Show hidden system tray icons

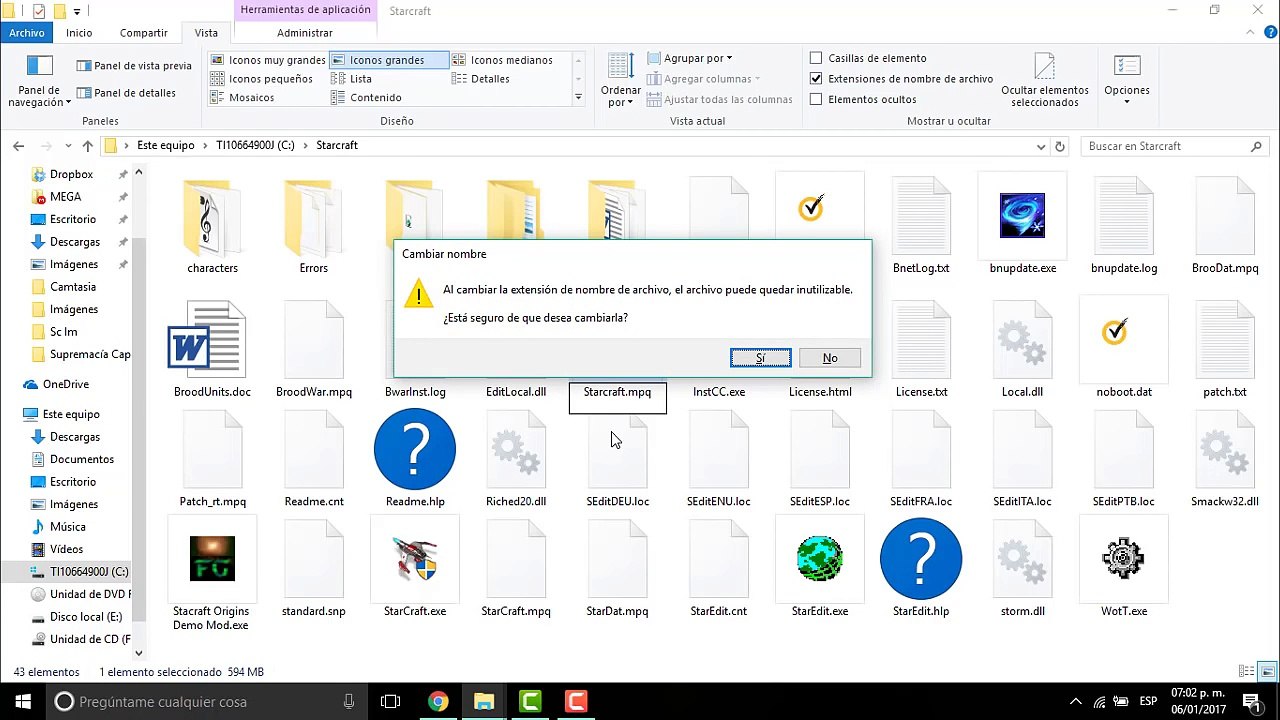(1076, 702)
